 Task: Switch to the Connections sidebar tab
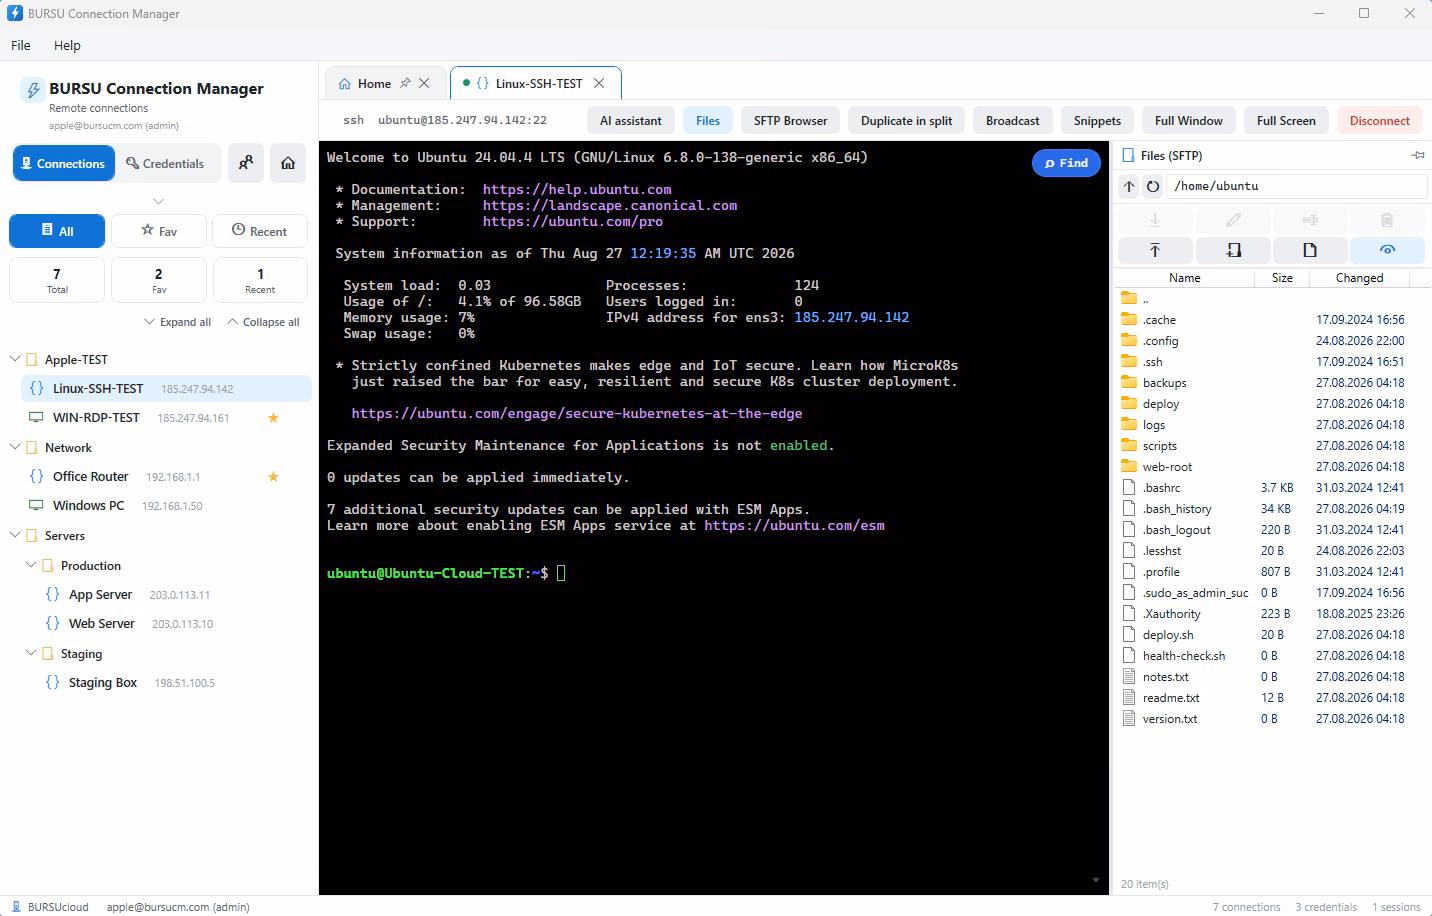pos(62,163)
